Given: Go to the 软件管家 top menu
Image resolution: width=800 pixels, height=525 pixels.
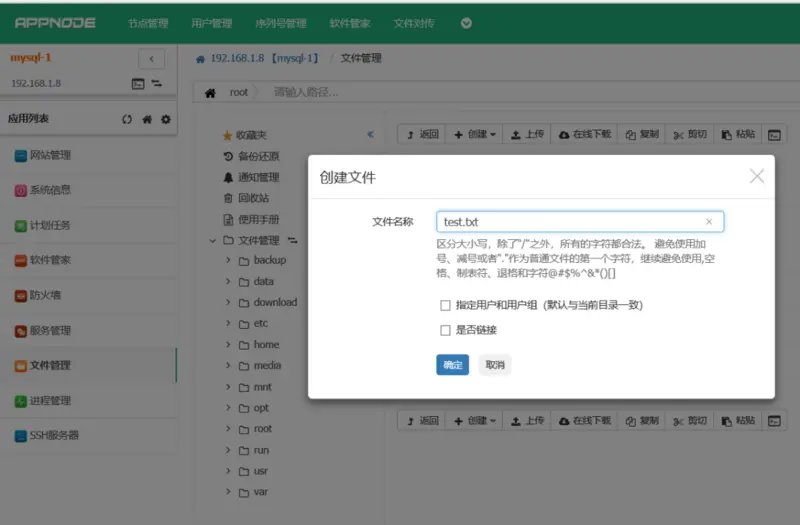Looking at the screenshot, I should click(x=350, y=23).
